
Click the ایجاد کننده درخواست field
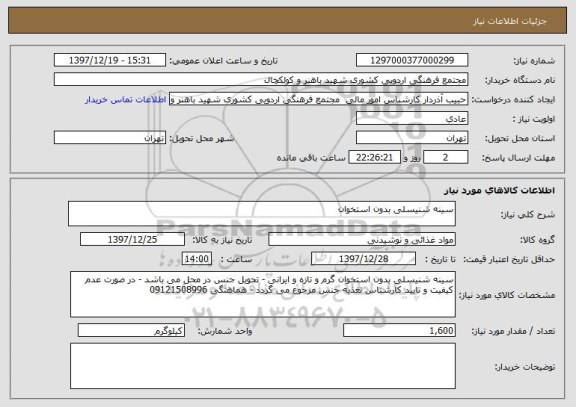pyautogui.click(x=318, y=99)
